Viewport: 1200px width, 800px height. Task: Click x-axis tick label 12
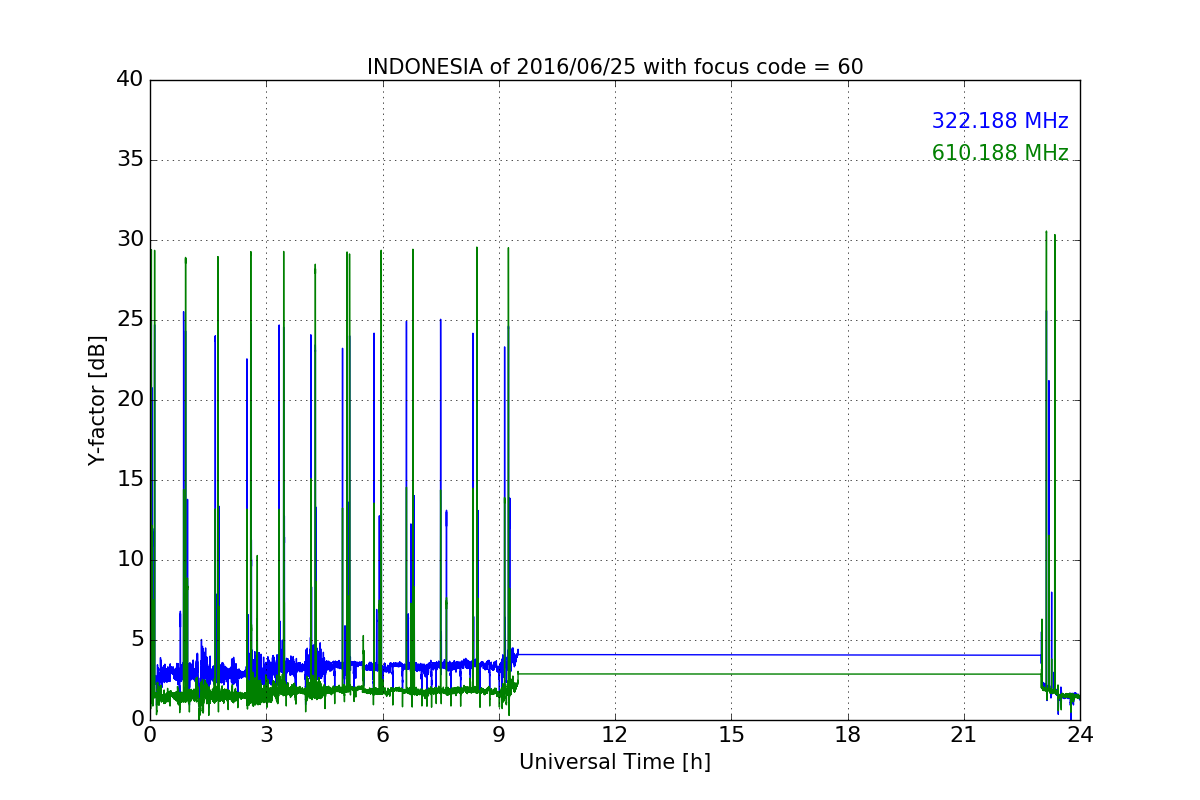[x=615, y=735]
